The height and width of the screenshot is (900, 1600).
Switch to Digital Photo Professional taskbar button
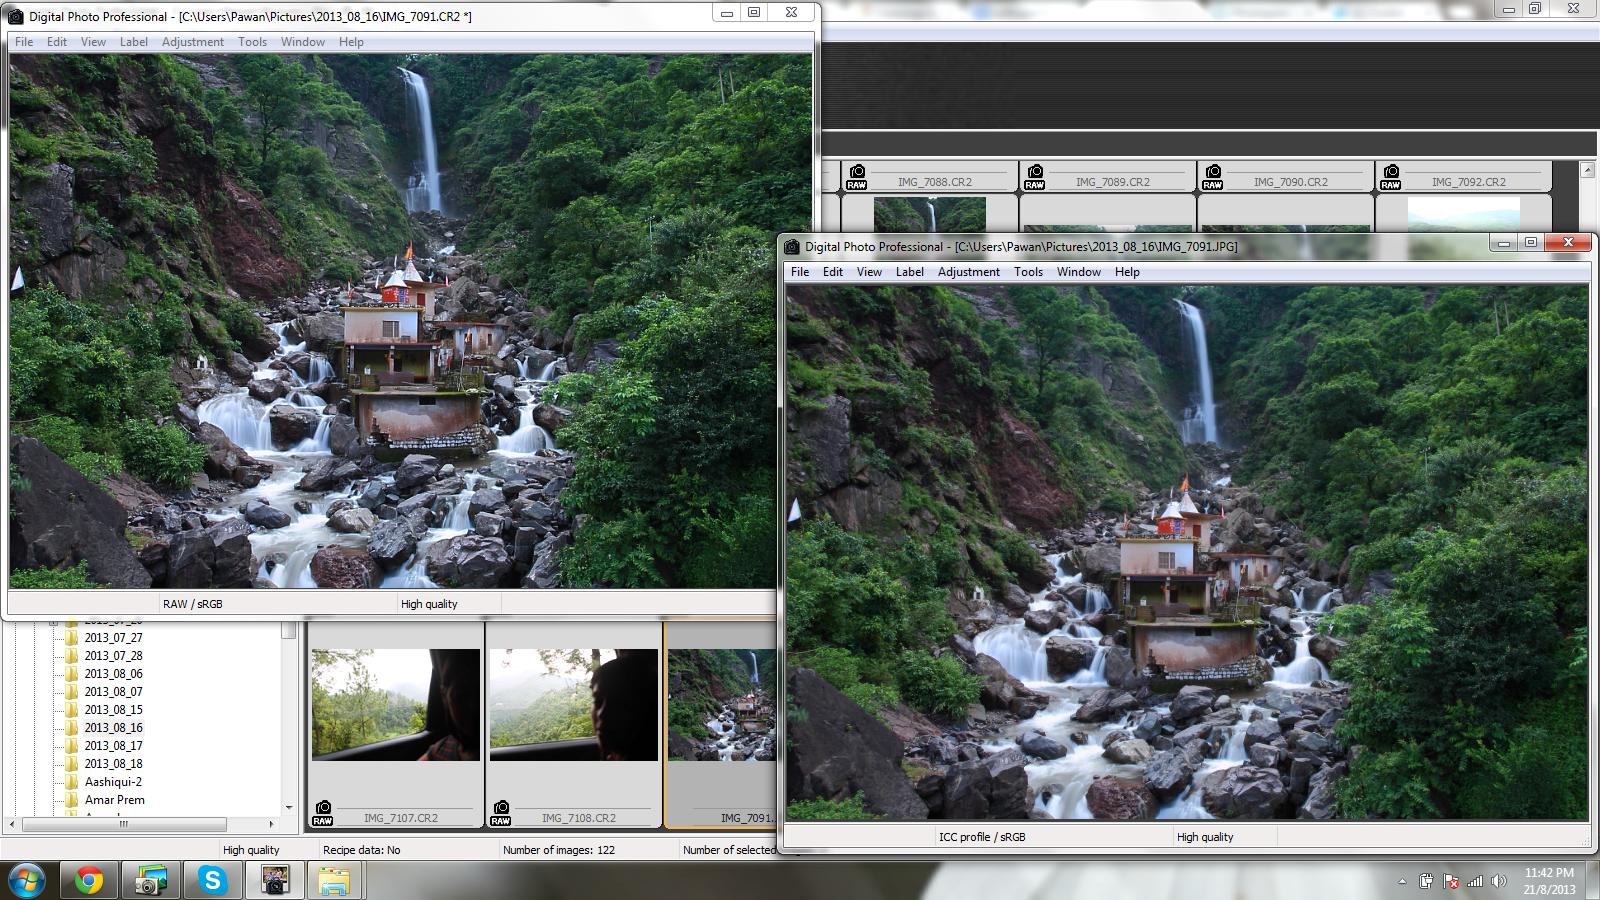[274, 881]
